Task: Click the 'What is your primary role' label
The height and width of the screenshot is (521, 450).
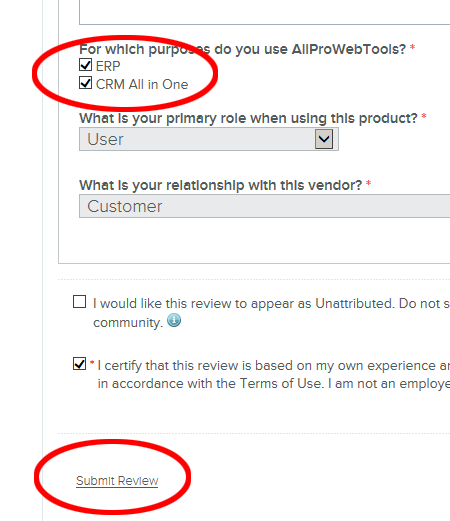Action: (248, 118)
